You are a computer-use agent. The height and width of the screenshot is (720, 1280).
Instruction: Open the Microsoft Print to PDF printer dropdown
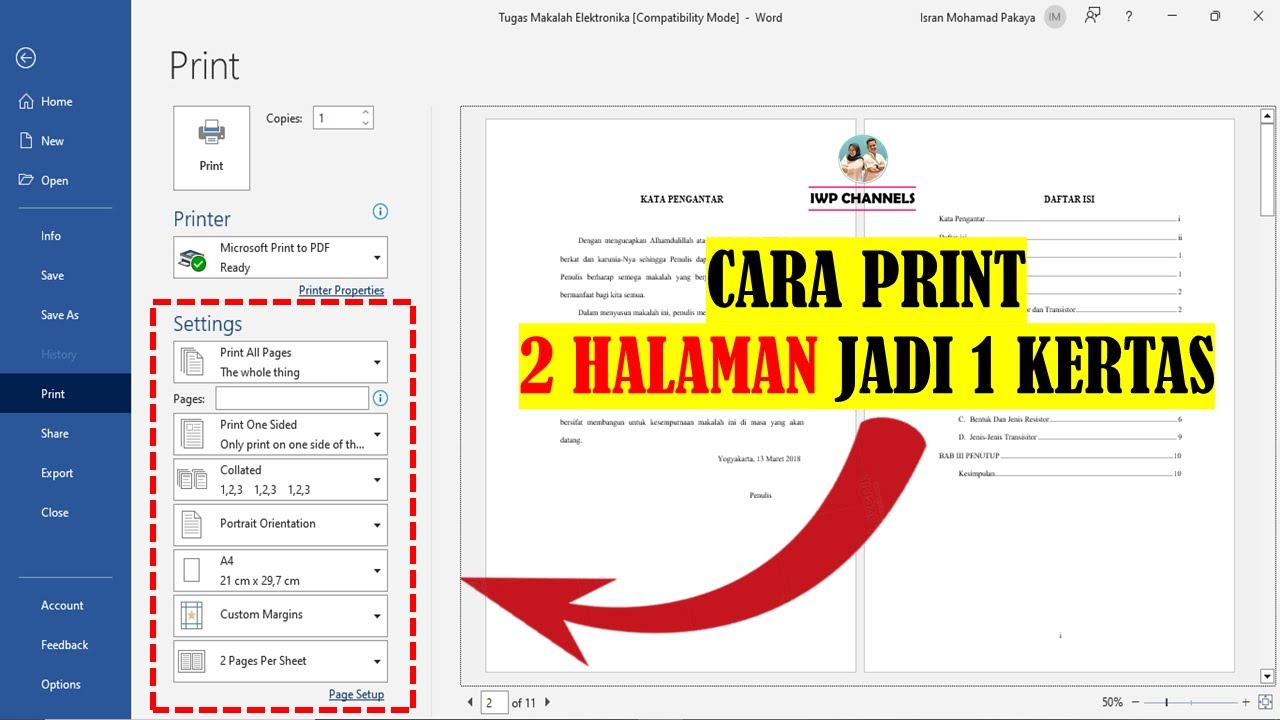click(x=280, y=257)
